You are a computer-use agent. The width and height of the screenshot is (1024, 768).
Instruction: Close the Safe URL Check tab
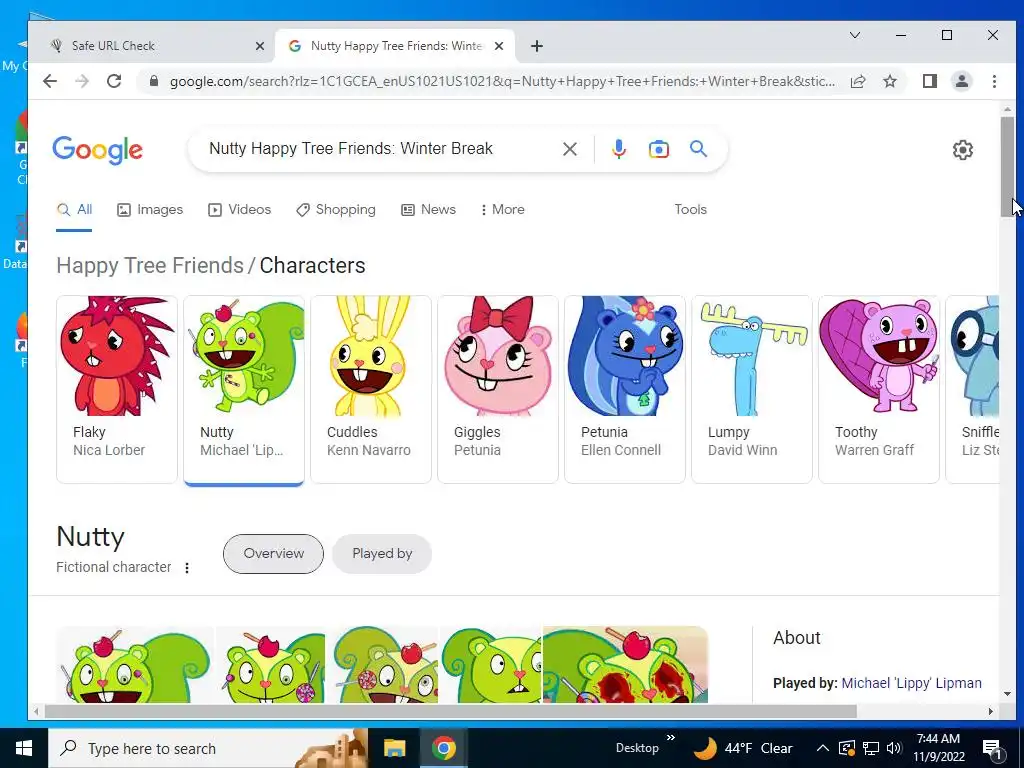[x=259, y=46]
